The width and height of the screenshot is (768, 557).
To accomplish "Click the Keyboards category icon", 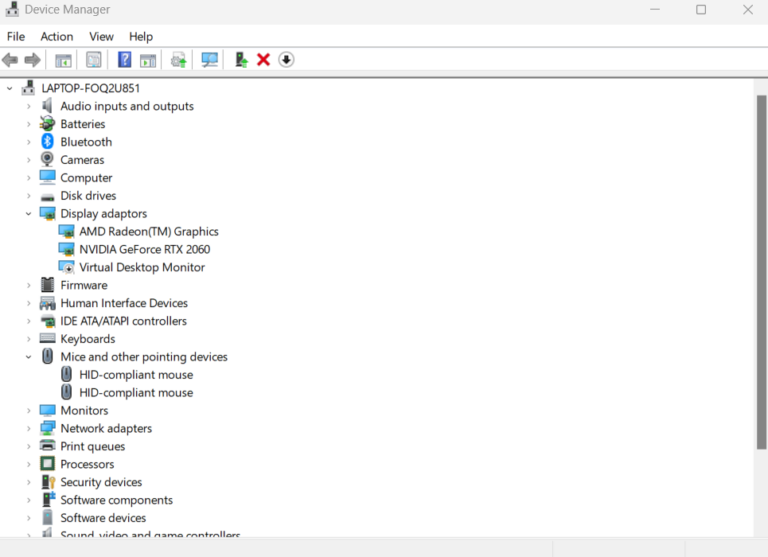I will (48, 338).
